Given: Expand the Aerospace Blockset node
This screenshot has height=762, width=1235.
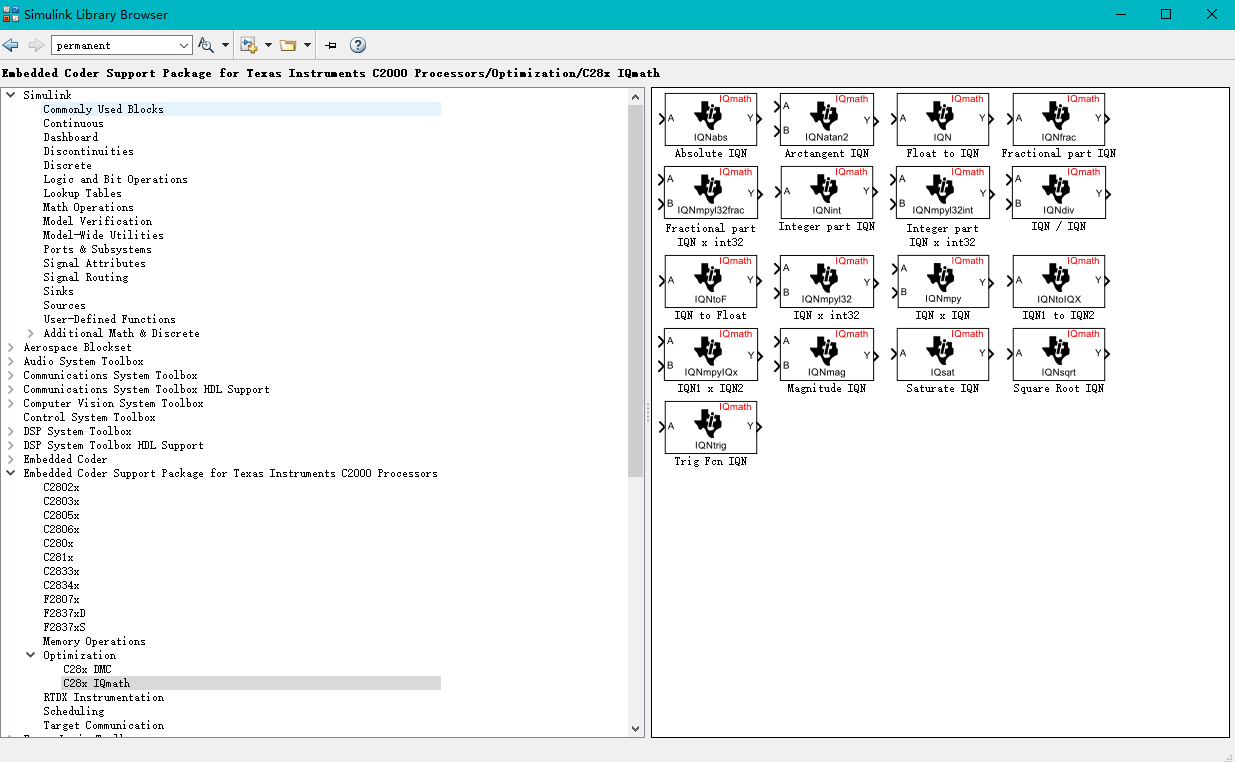Looking at the screenshot, I should 11,347.
